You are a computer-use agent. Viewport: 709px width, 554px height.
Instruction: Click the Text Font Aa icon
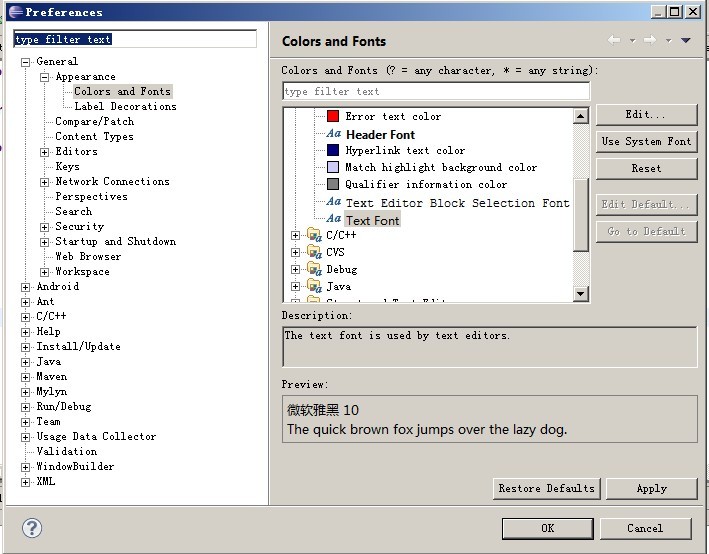pos(333,219)
